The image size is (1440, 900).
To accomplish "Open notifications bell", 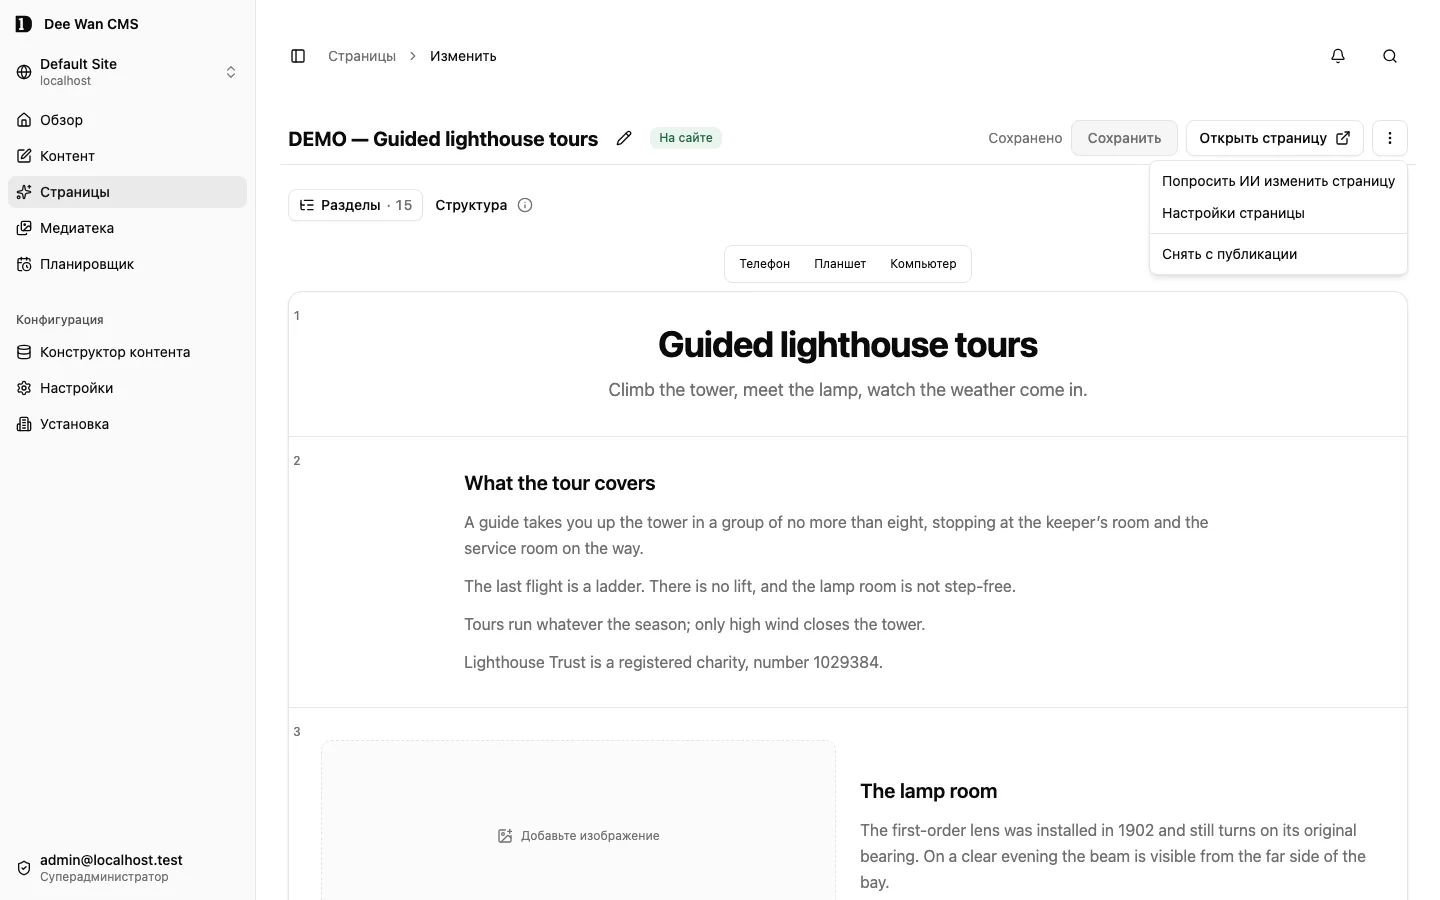I will pos(1338,56).
